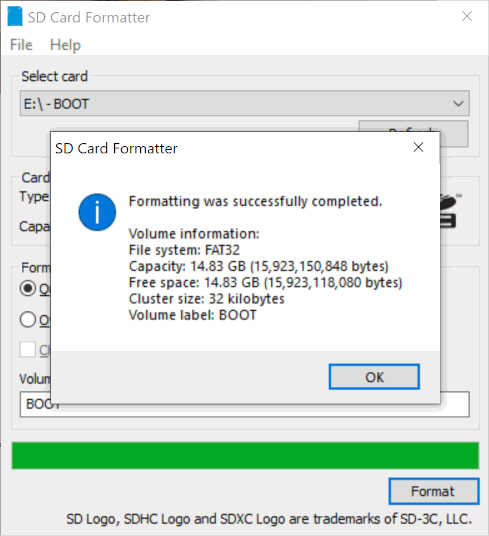489x536 pixels.
Task: Open the Help menu
Action: 65,45
